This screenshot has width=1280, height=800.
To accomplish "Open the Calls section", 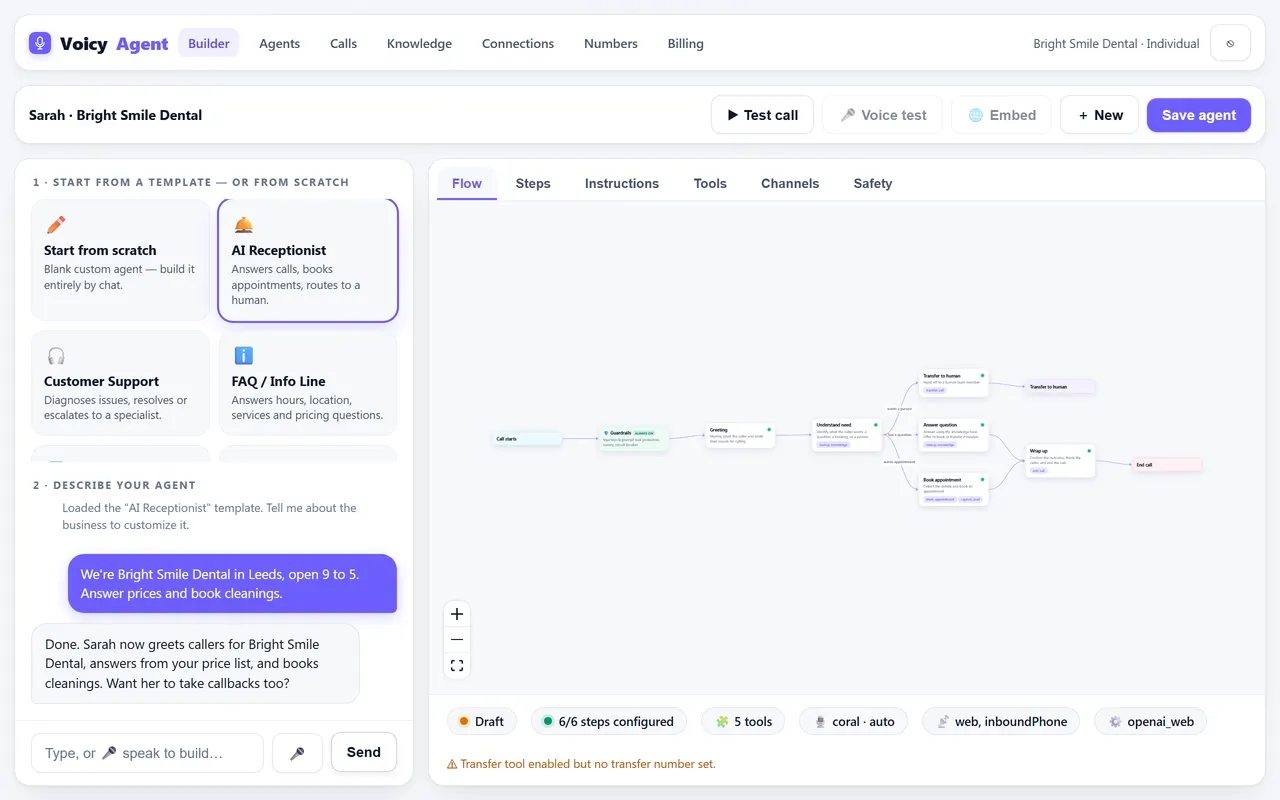I will click(x=343, y=43).
